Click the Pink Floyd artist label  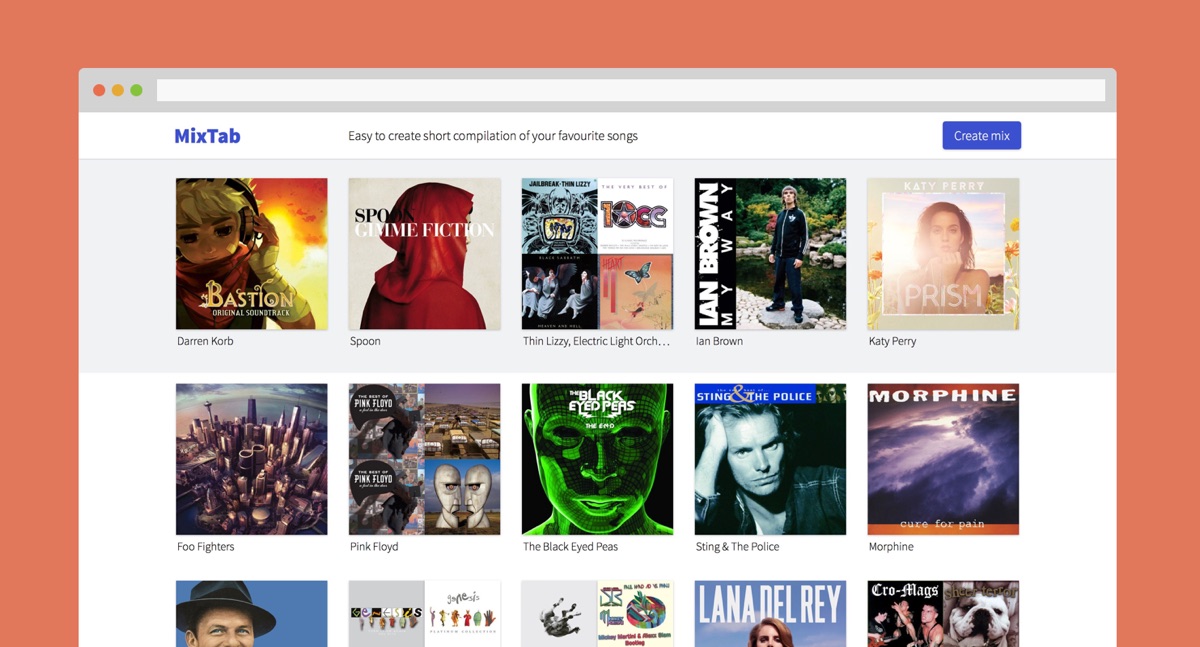coord(374,547)
